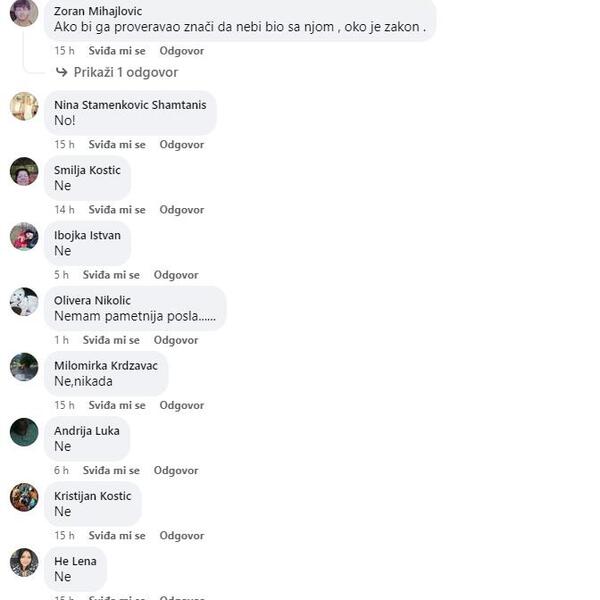Click Milomirka Krdzavac's profile avatar
Screen dimensions: 600x600
pos(24,367)
